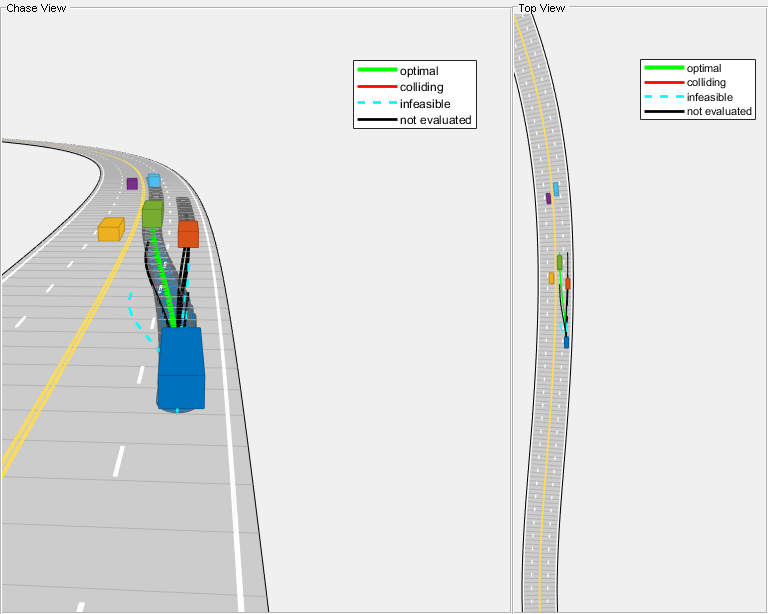Click the Top View panel title
Image resolution: width=768 pixels, height=614 pixels.
pyautogui.click(x=541, y=8)
